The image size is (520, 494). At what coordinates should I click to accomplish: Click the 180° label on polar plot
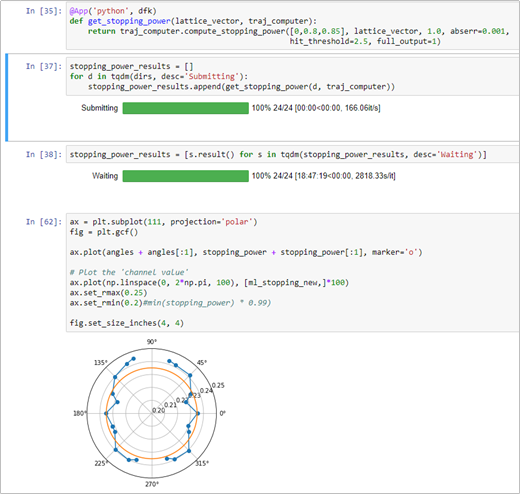click(x=80, y=413)
